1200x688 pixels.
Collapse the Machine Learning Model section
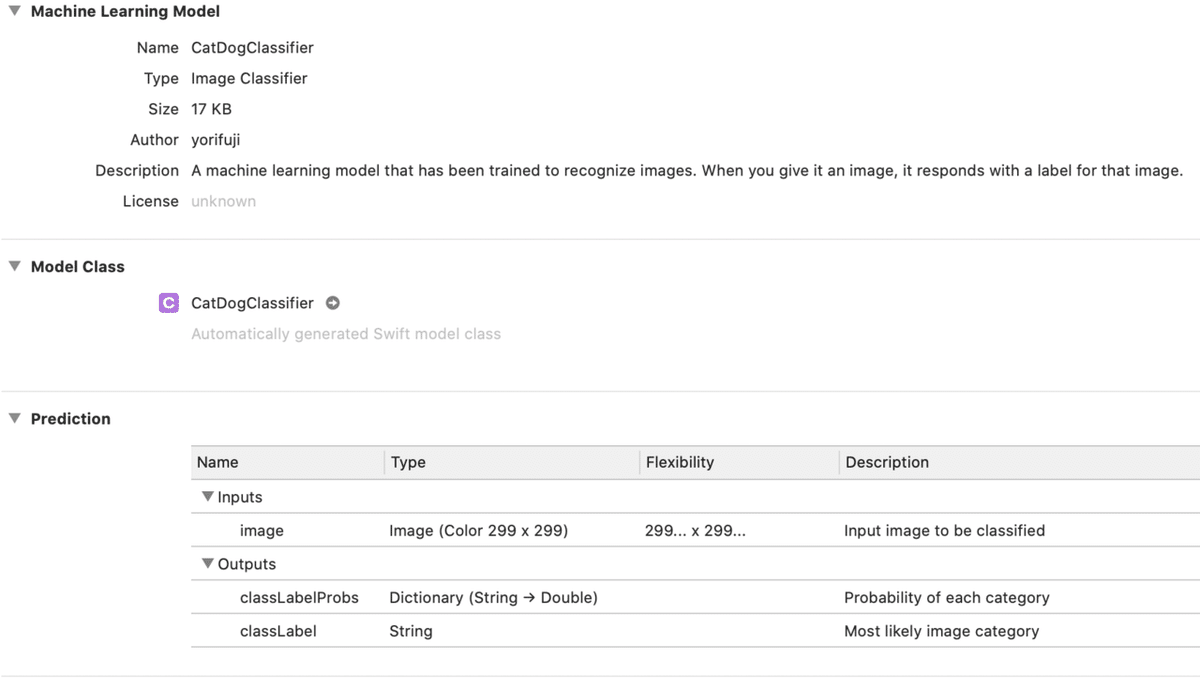pyautogui.click(x=15, y=11)
